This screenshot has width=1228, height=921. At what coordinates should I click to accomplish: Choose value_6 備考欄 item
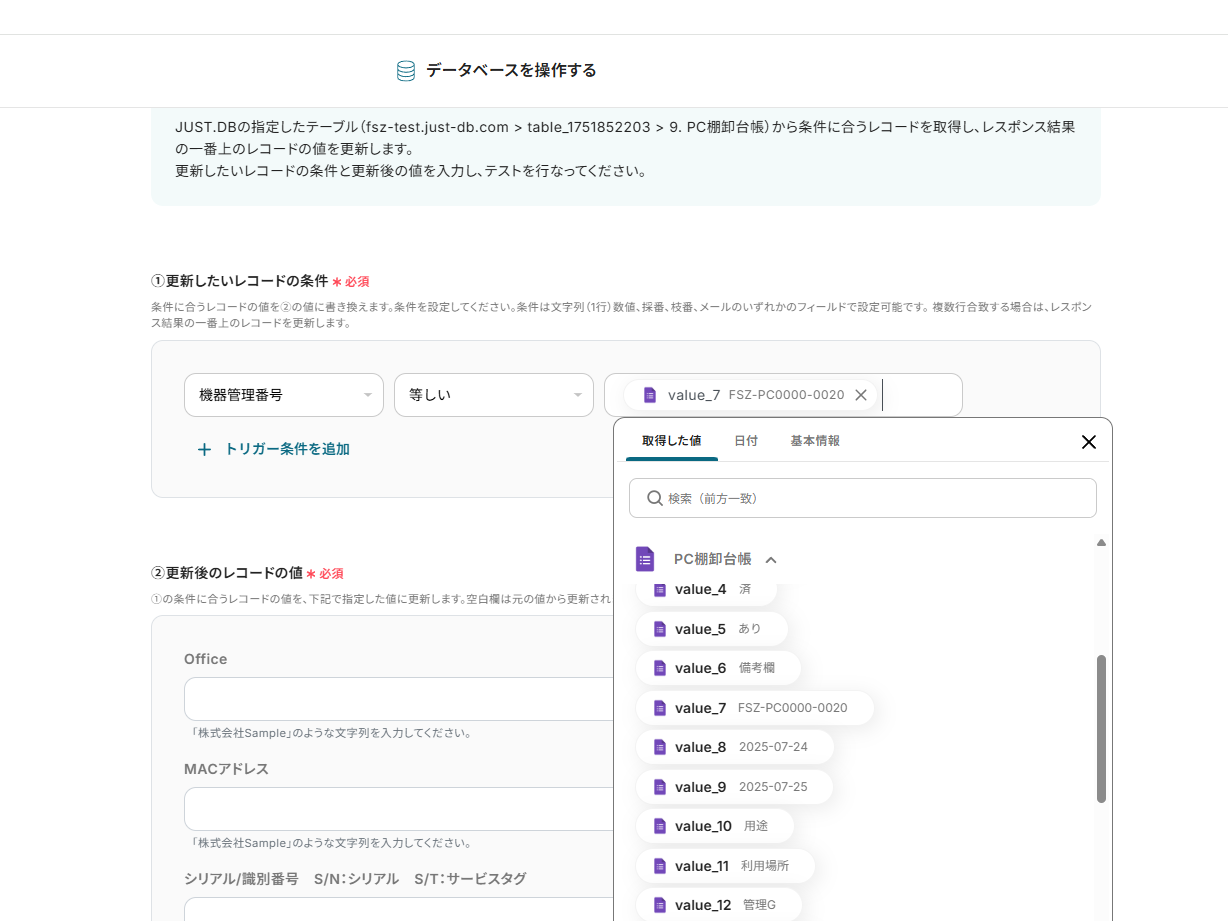click(x=717, y=668)
